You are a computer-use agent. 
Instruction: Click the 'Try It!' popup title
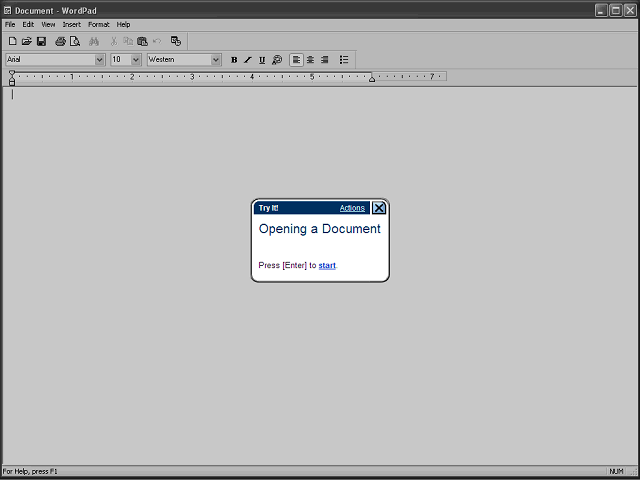tap(268, 208)
